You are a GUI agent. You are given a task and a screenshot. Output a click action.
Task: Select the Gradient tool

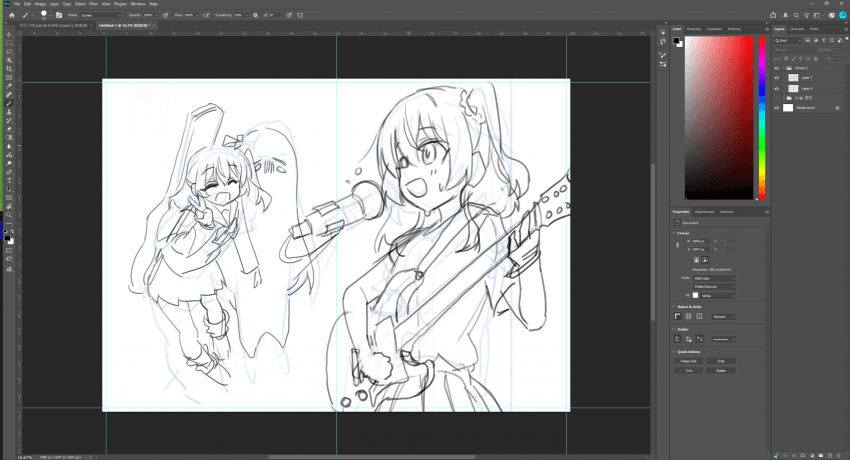[9, 138]
